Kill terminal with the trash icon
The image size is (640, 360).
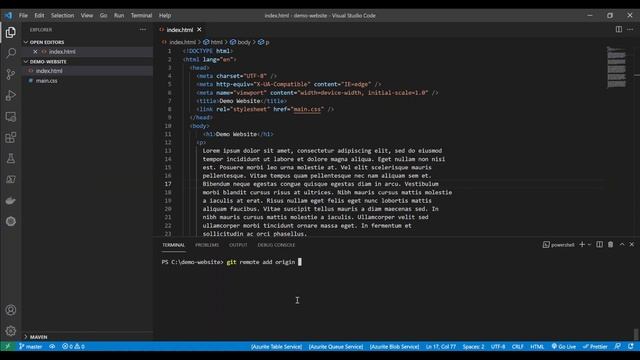(611, 244)
